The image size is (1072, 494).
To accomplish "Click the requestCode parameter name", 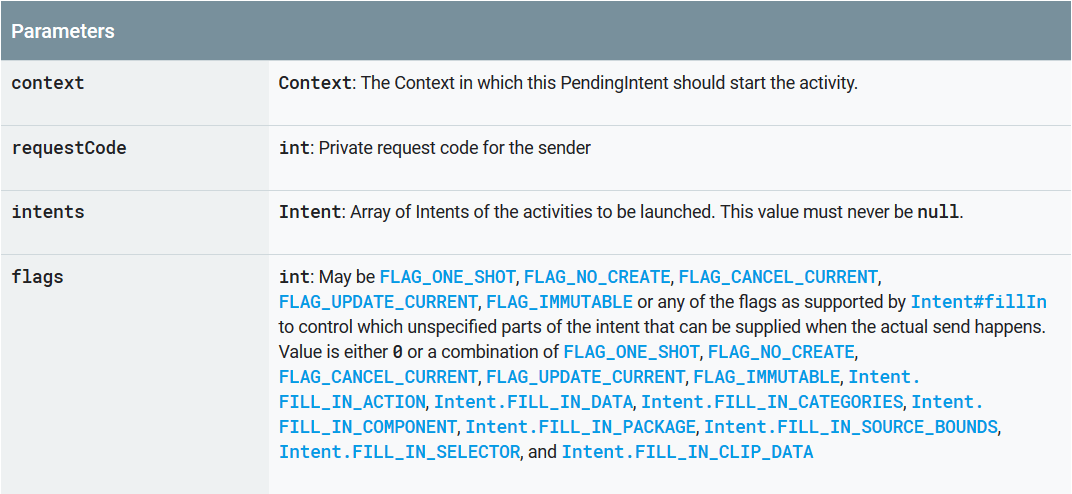I will coord(69,148).
